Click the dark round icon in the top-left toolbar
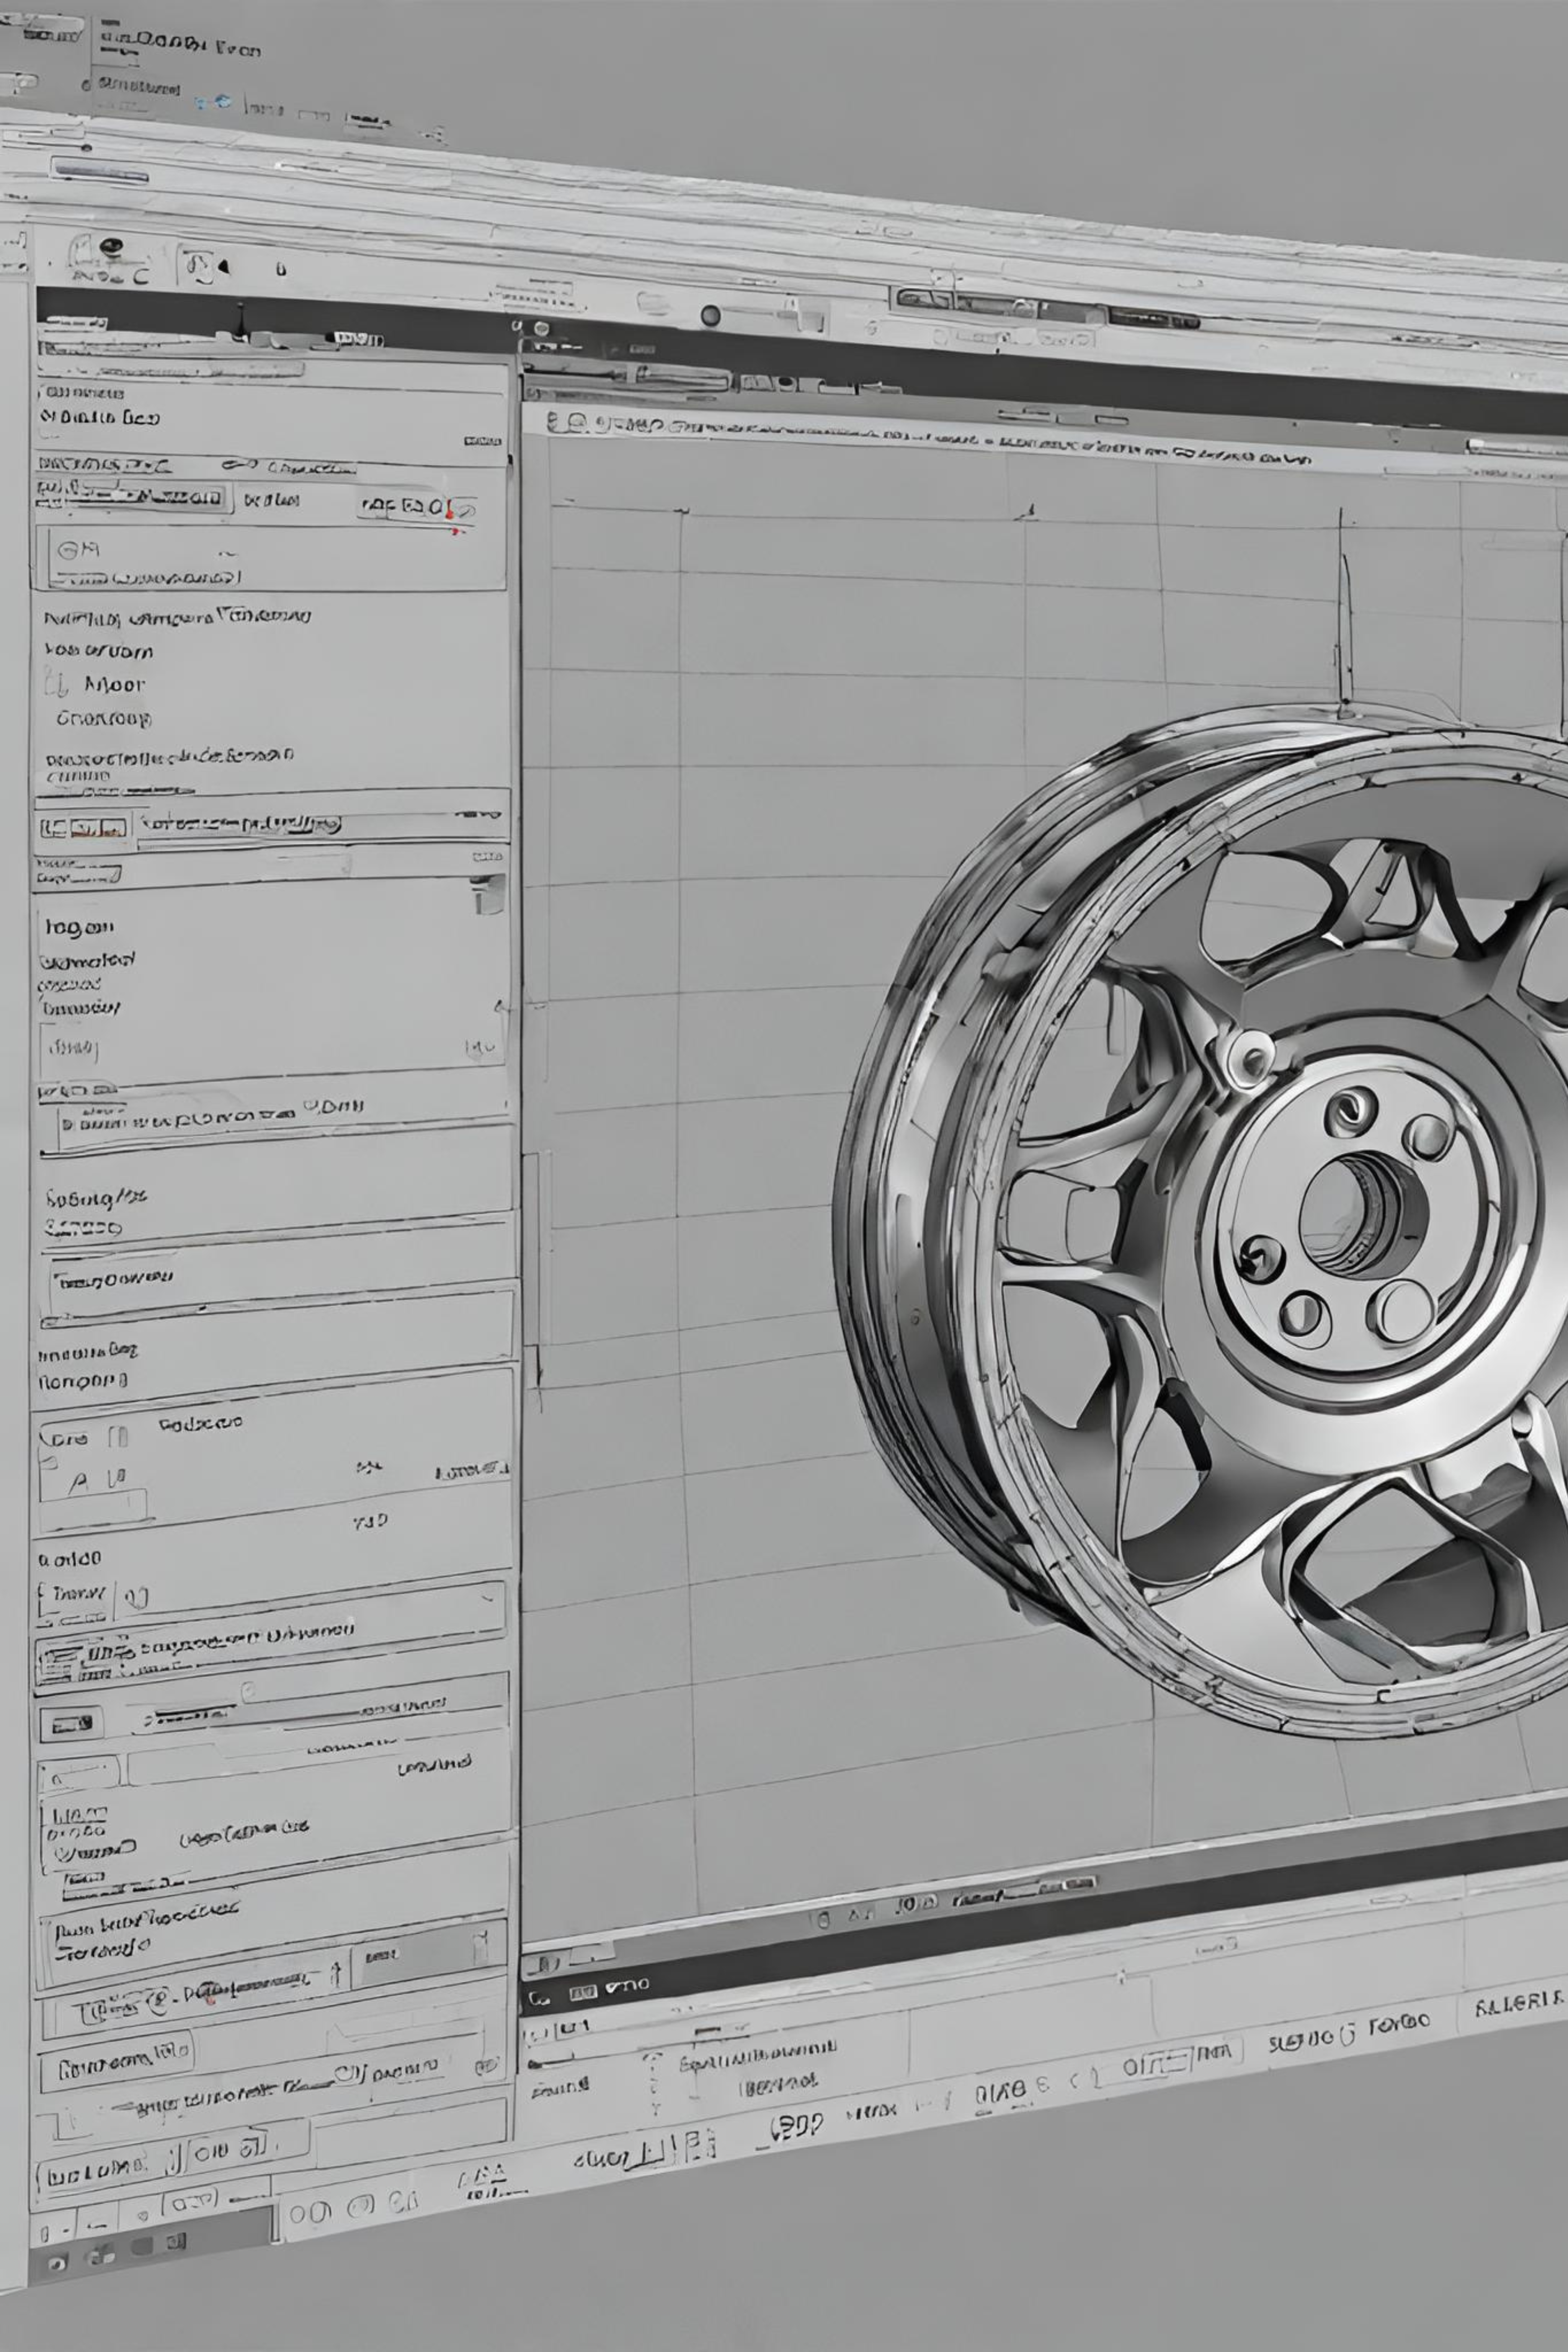 [111, 246]
